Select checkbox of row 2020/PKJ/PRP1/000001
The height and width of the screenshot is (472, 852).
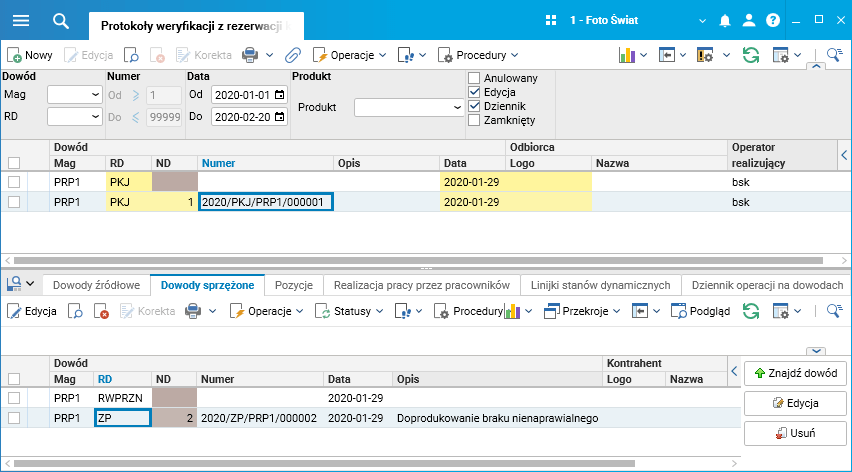14,202
